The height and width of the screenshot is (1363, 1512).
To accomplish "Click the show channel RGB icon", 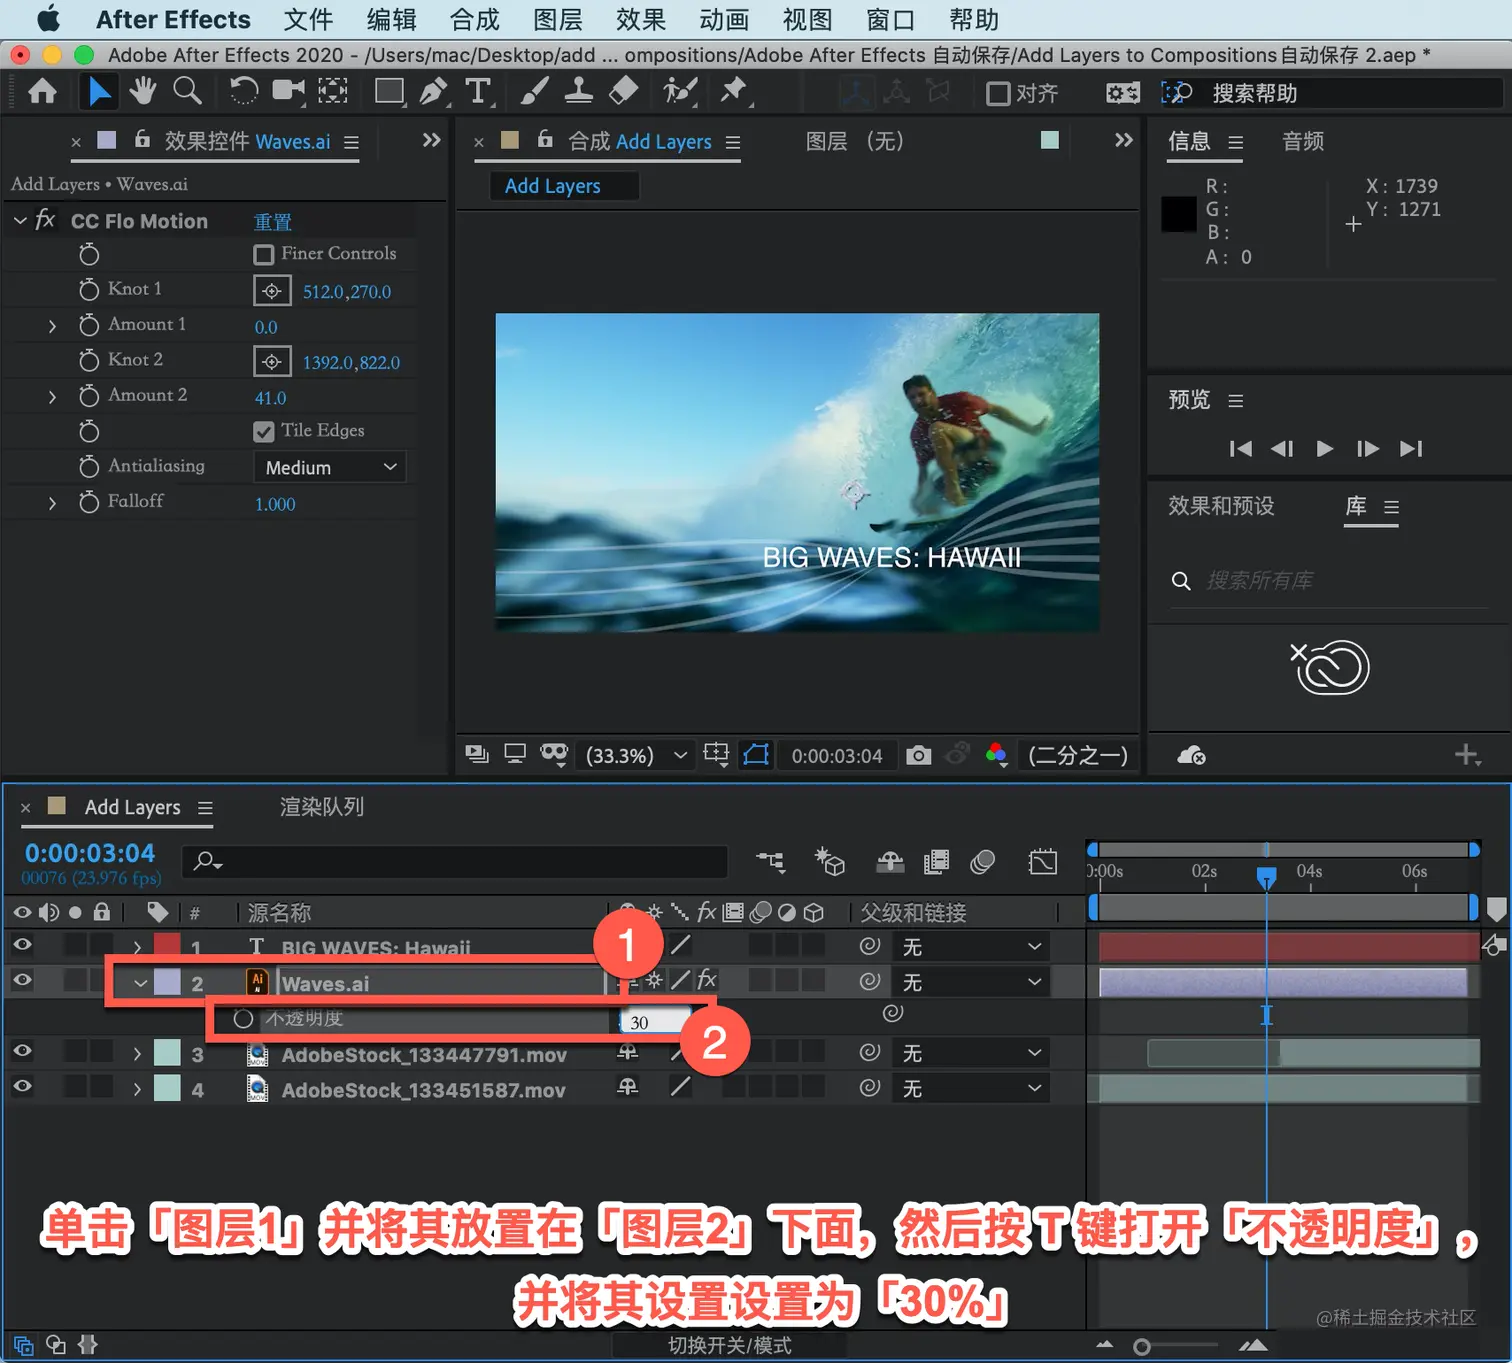I will (996, 755).
